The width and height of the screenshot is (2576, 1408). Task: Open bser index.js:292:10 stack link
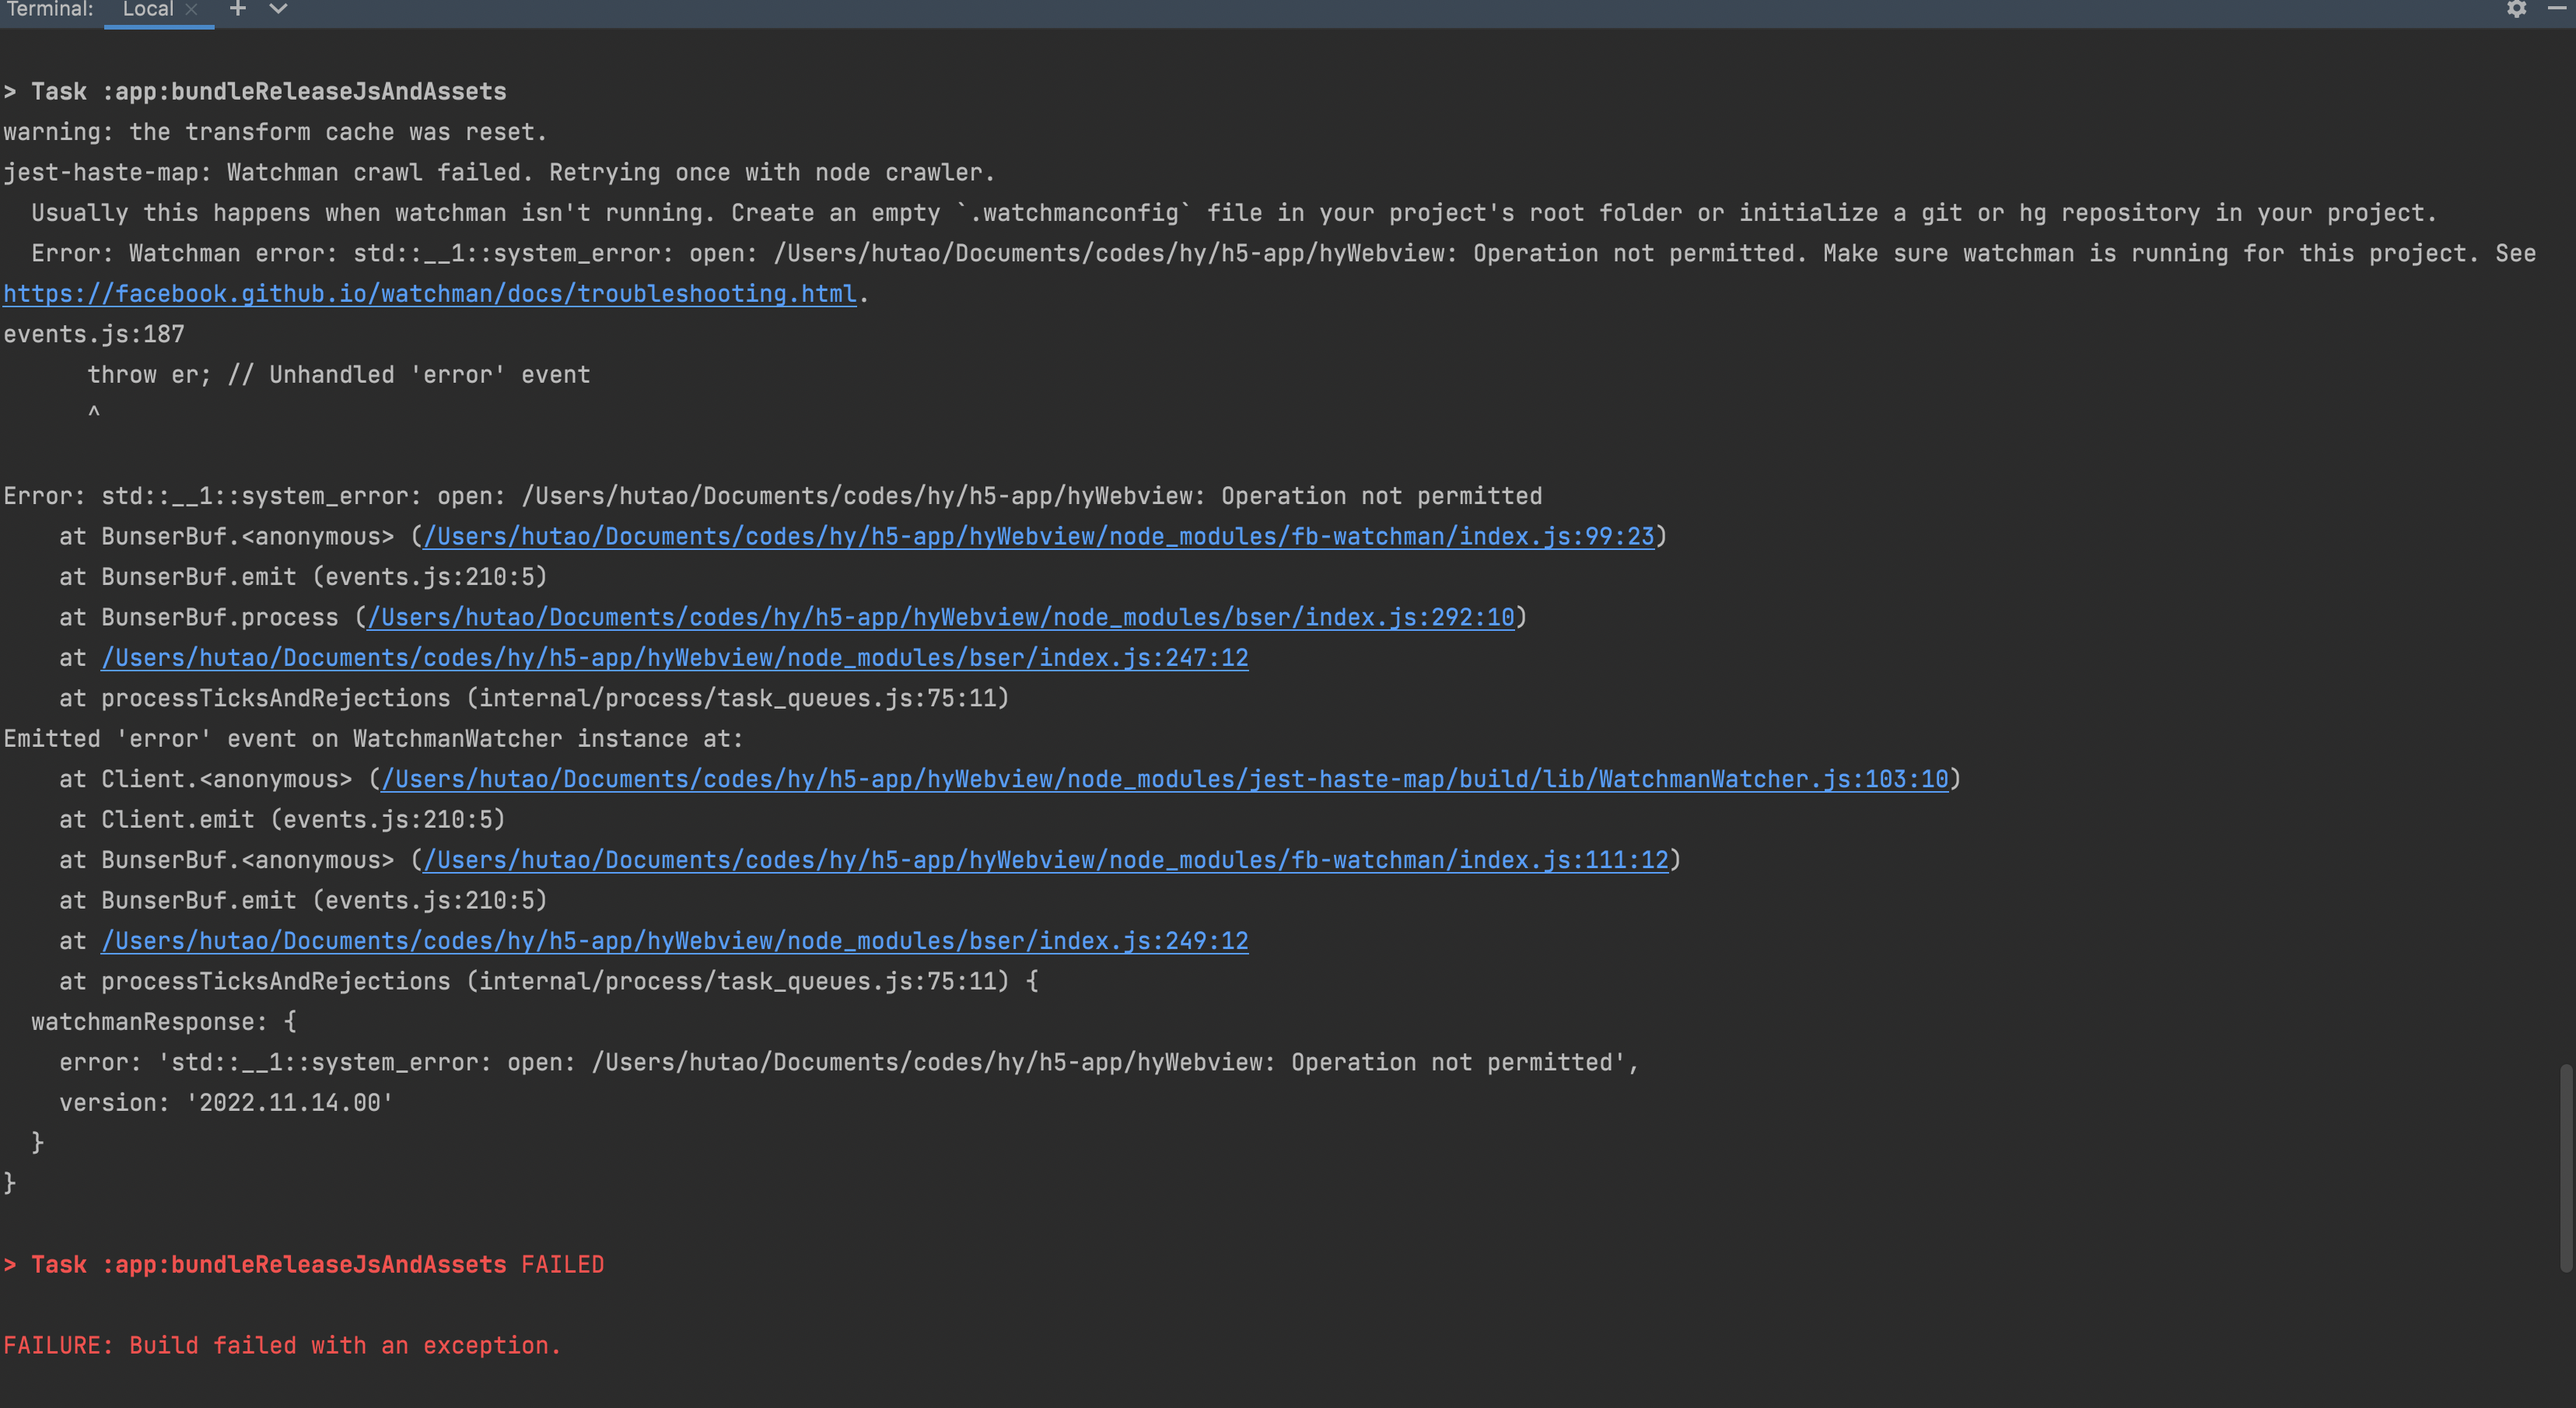point(940,618)
